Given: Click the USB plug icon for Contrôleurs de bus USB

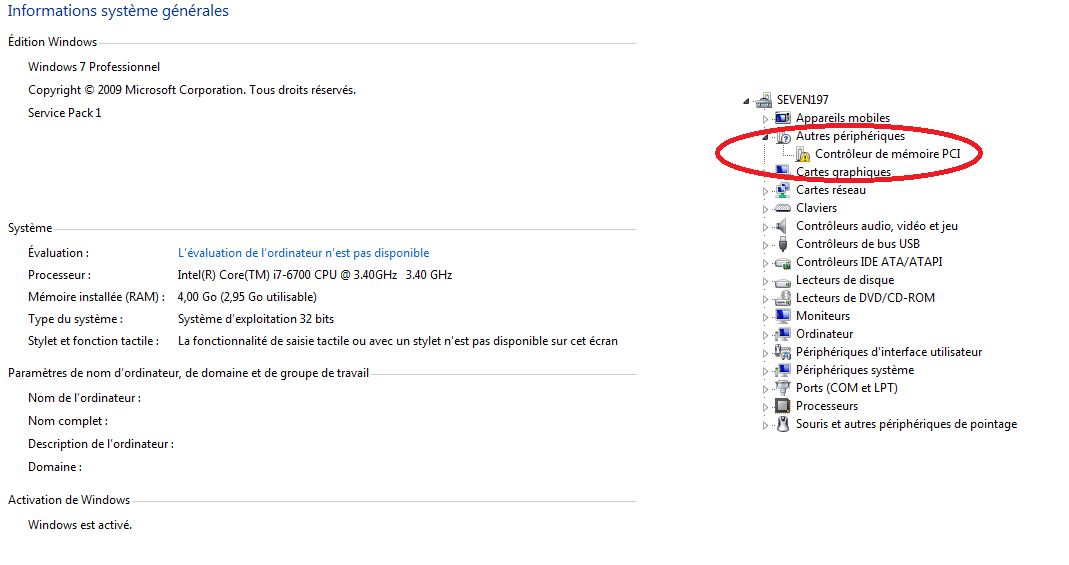Looking at the screenshot, I should point(783,244).
